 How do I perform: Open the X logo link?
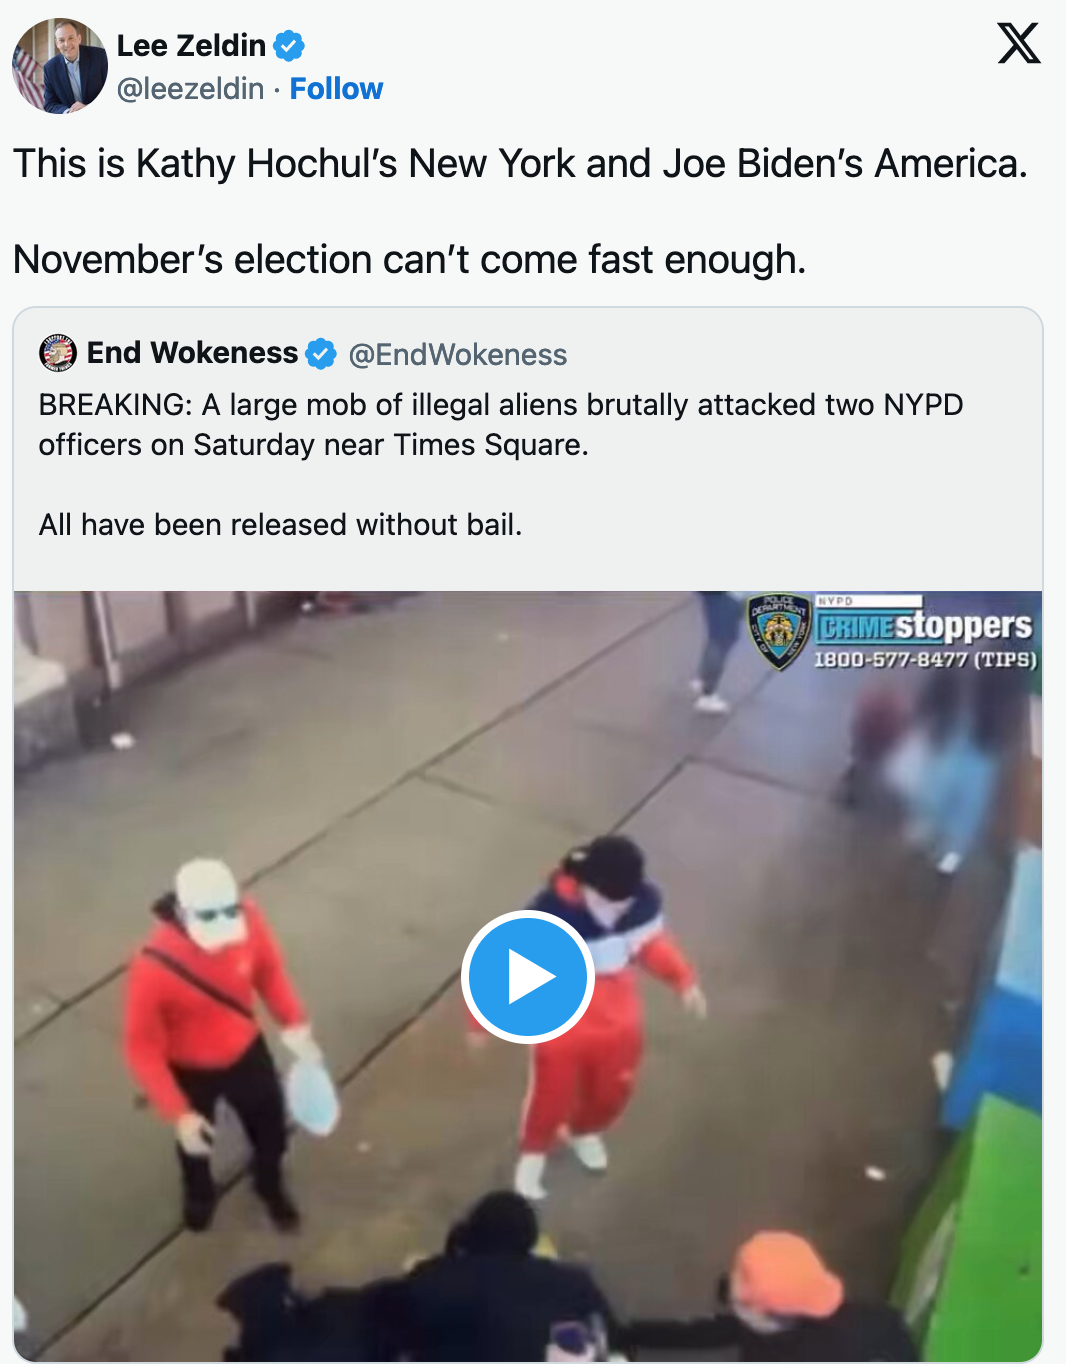pyautogui.click(x=1018, y=43)
